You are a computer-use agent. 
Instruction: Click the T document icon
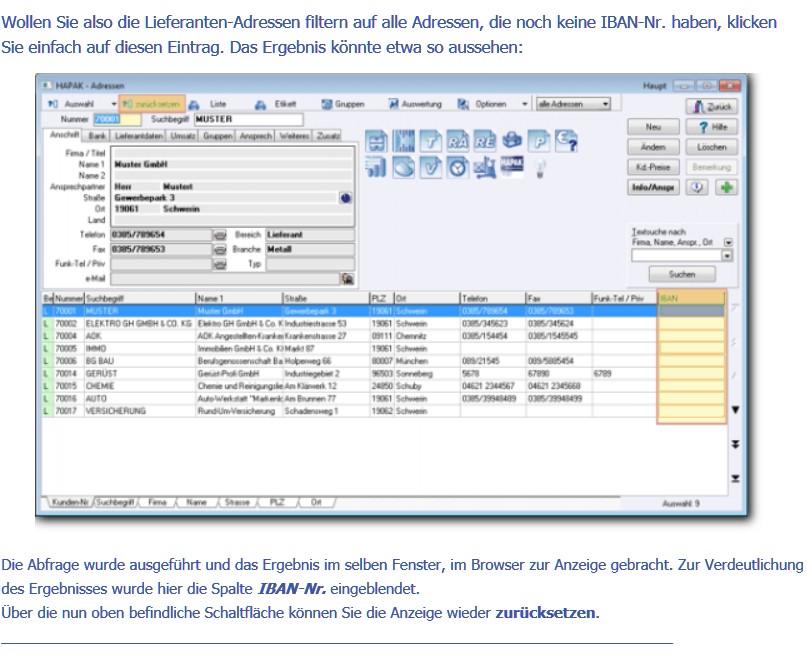click(431, 142)
